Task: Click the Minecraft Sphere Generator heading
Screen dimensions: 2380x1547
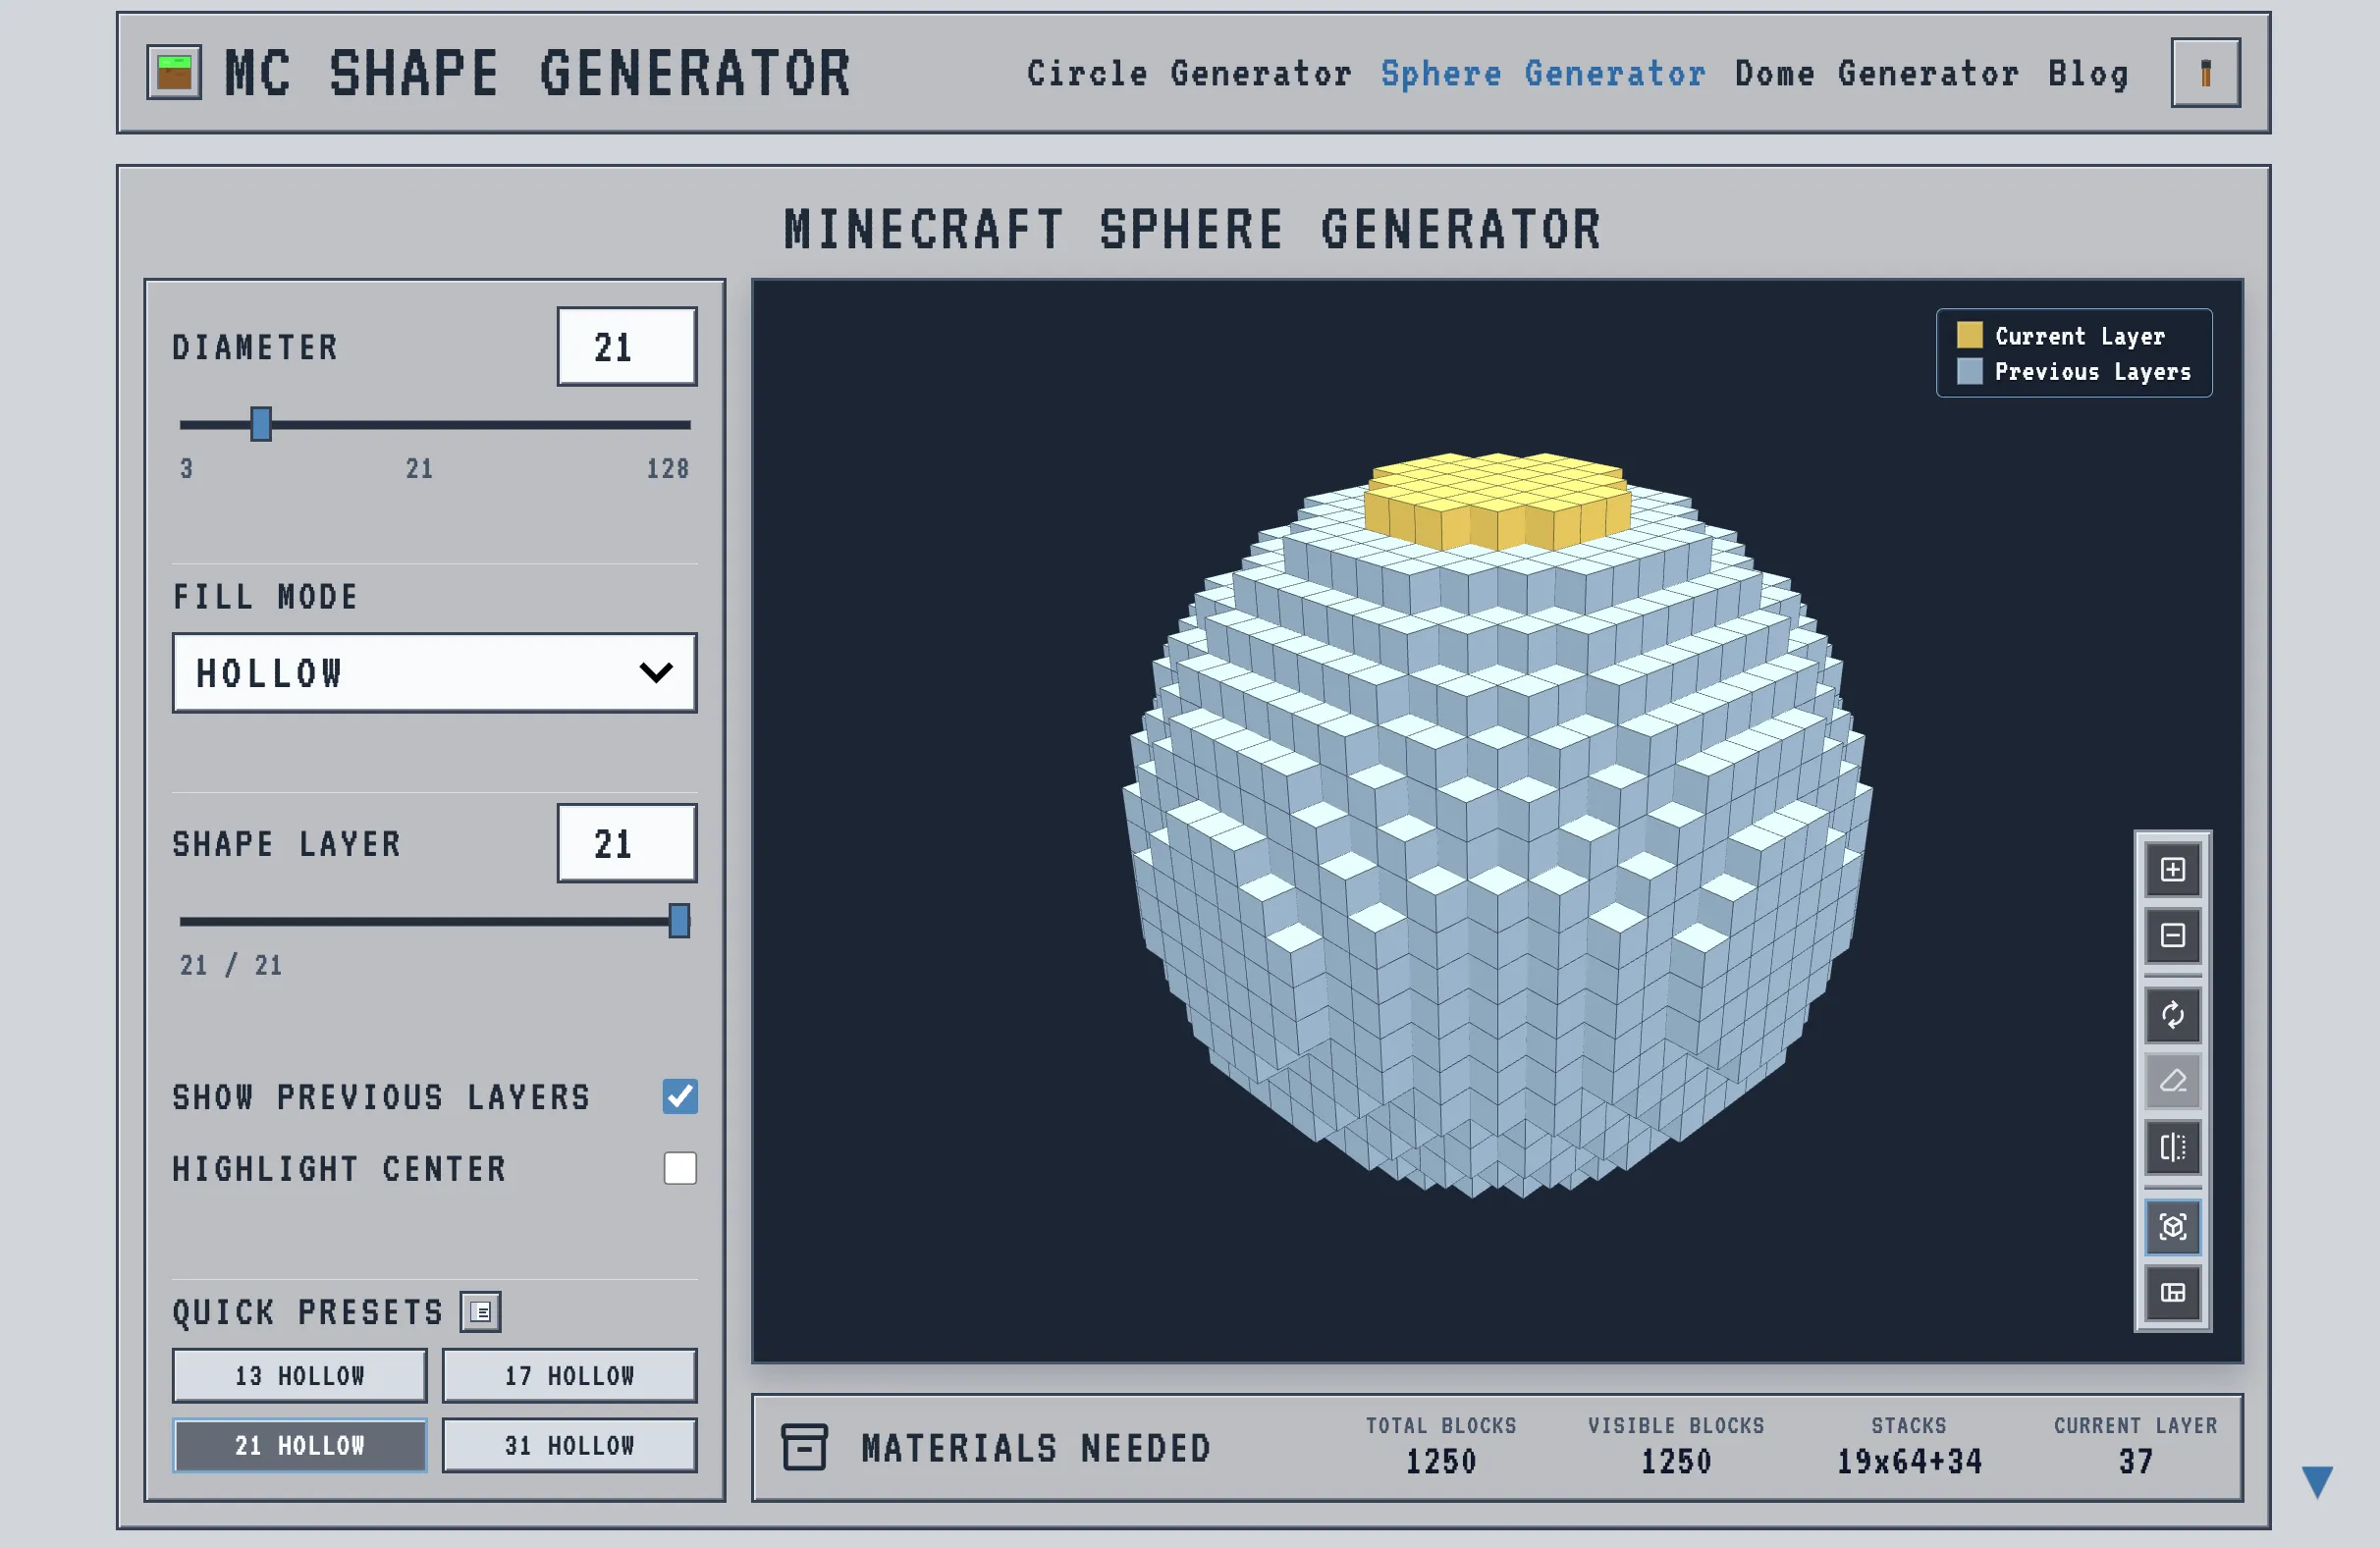Action: point(1193,229)
